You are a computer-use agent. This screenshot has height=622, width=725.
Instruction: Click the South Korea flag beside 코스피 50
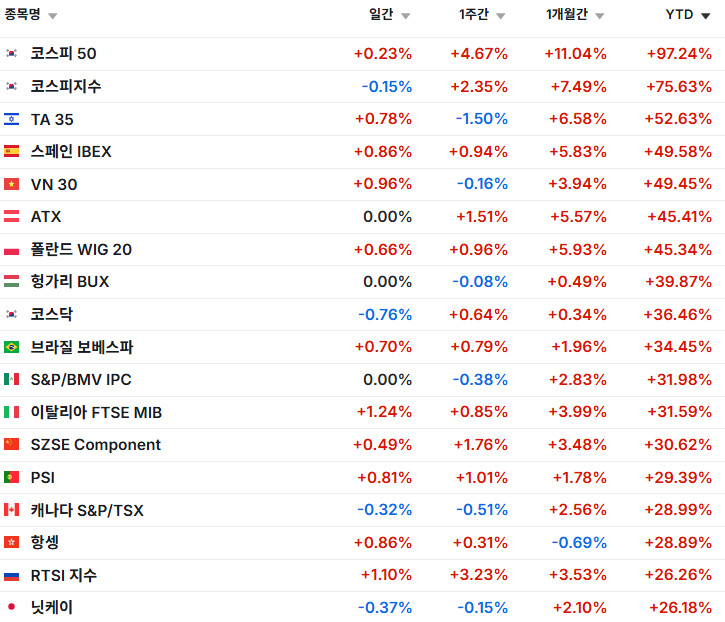click(12, 54)
